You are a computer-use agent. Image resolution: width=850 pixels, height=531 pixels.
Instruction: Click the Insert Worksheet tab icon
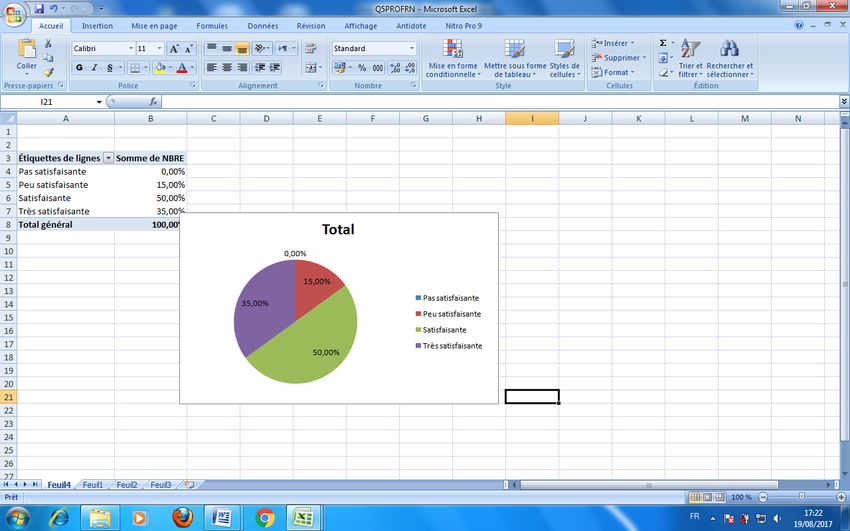pos(189,484)
